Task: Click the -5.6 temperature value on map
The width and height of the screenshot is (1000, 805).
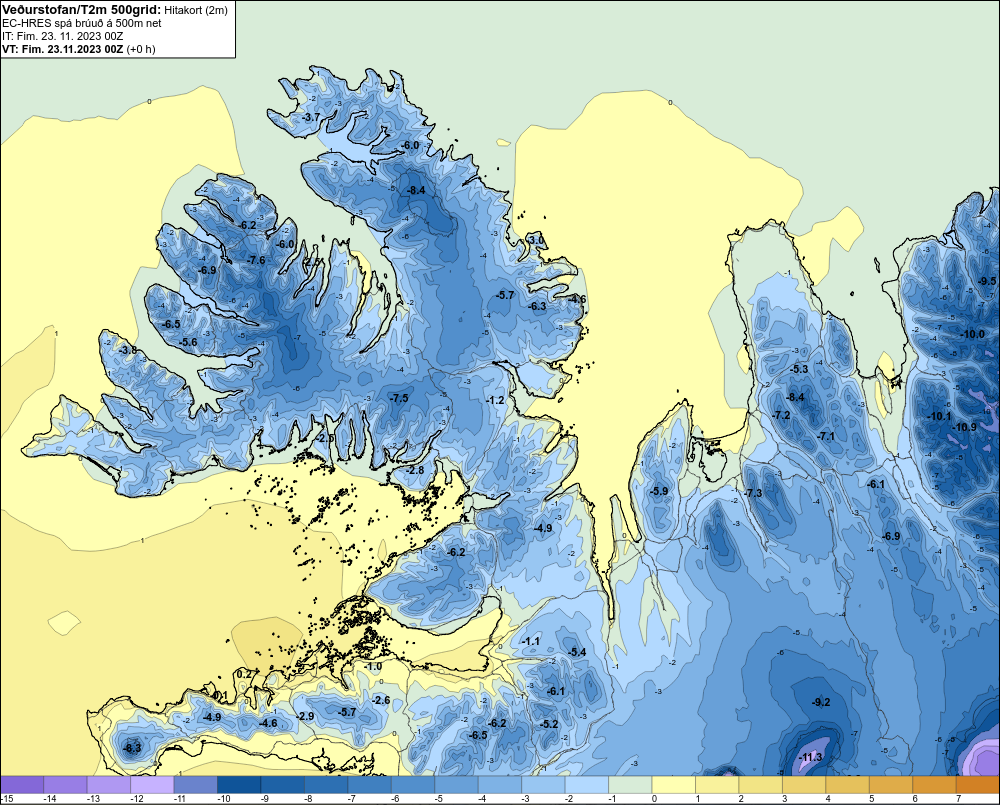Action: 188,343
